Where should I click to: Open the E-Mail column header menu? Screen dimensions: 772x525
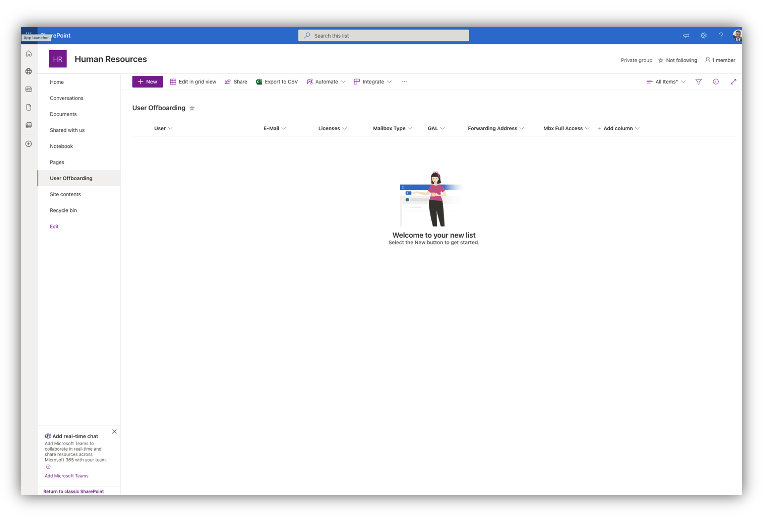(x=275, y=128)
